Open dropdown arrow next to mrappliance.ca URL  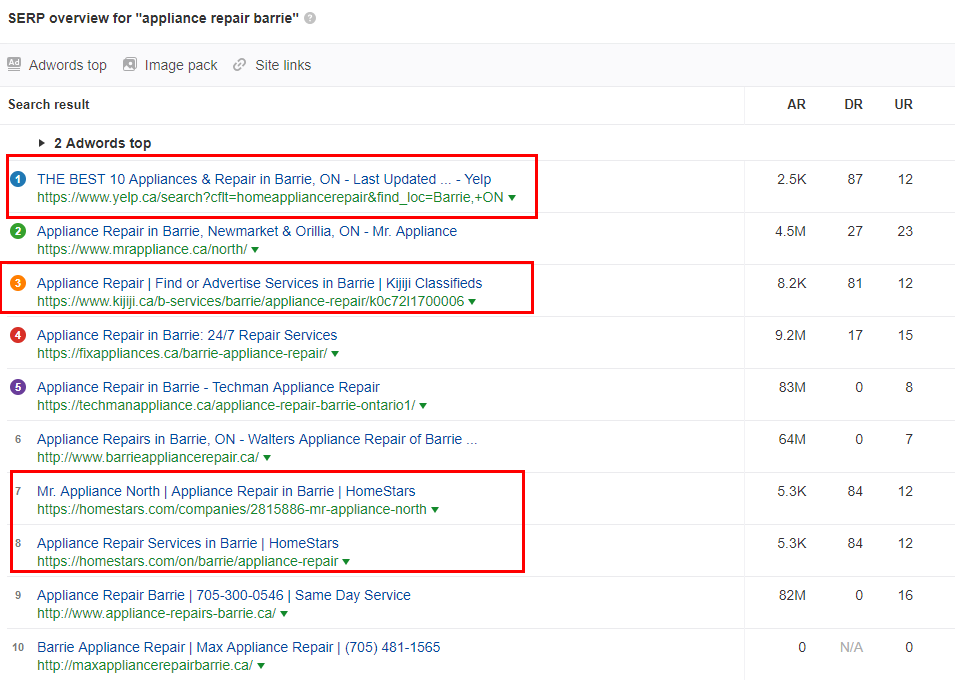pyautogui.click(x=255, y=250)
